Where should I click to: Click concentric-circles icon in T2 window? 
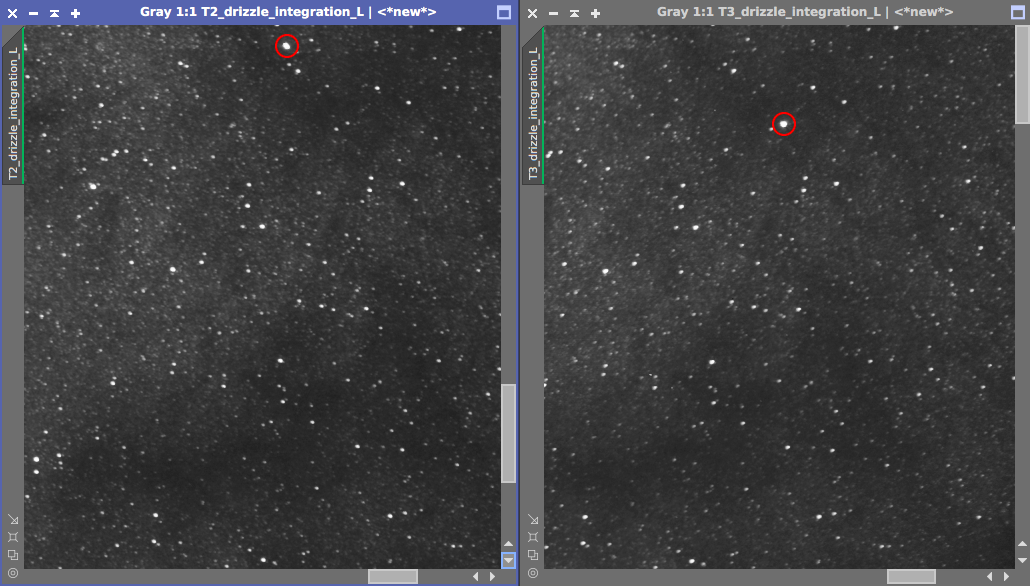(x=12, y=573)
